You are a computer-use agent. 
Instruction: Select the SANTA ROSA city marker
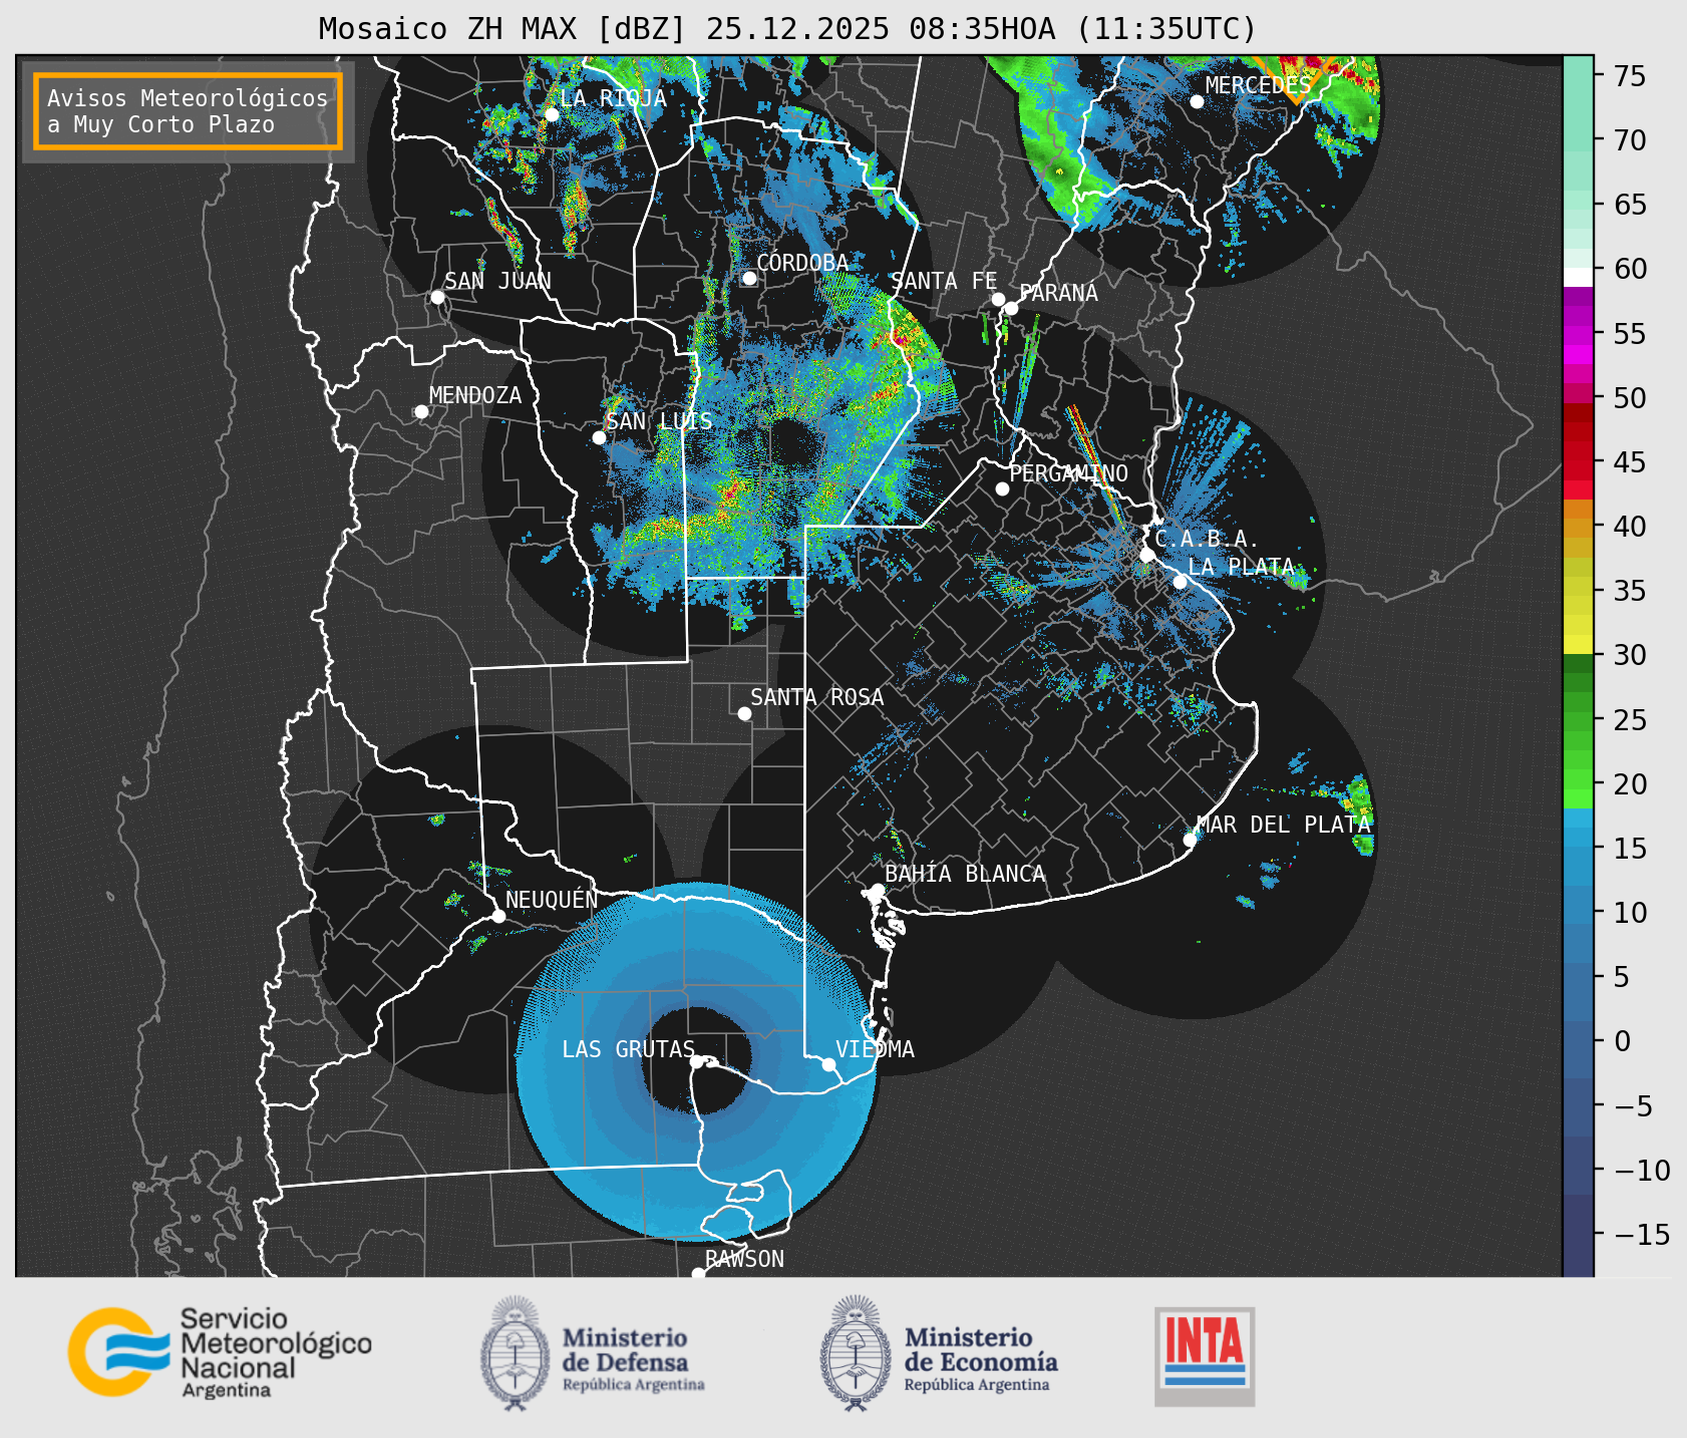[x=744, y=713]
